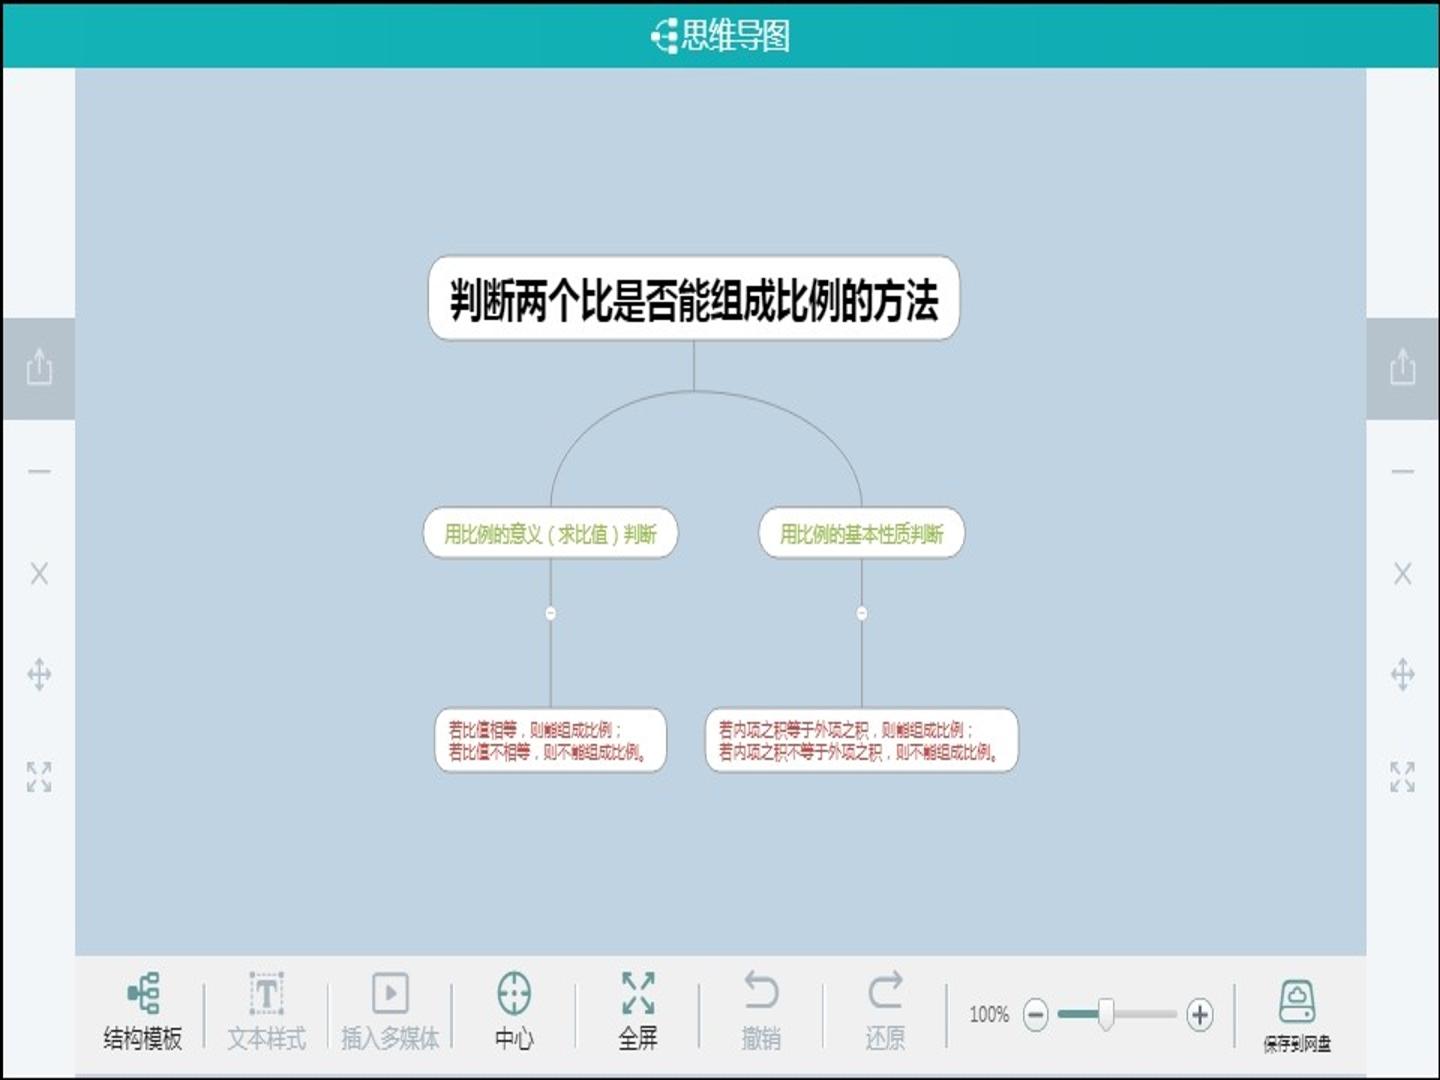The height and width of the screenshot is (1080, 1440).
Task: Increase zoom with the plus button
Action: coord(1200,1015)
